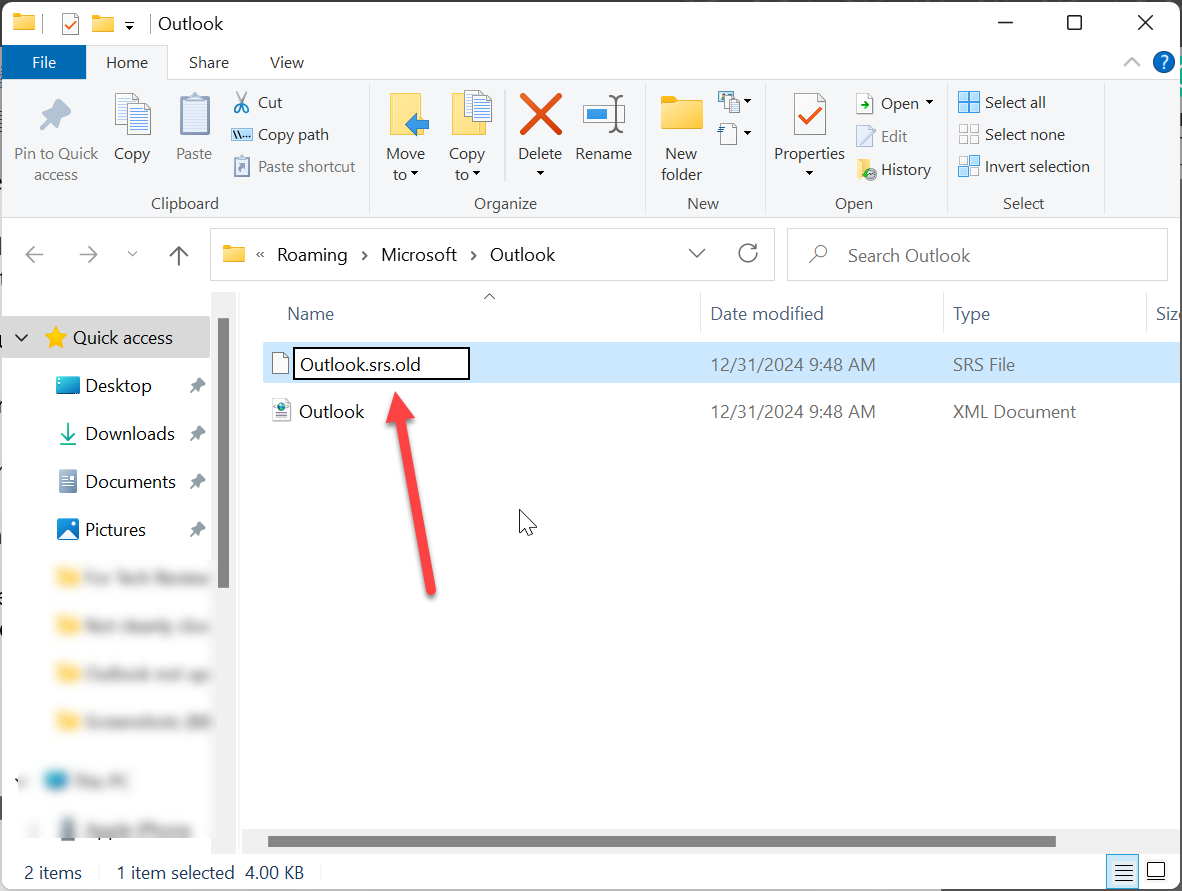Image resolution: width=1182 pixels, height=891 pixels.
Task: Click Edit in the Open group
Action: [882, 136]
